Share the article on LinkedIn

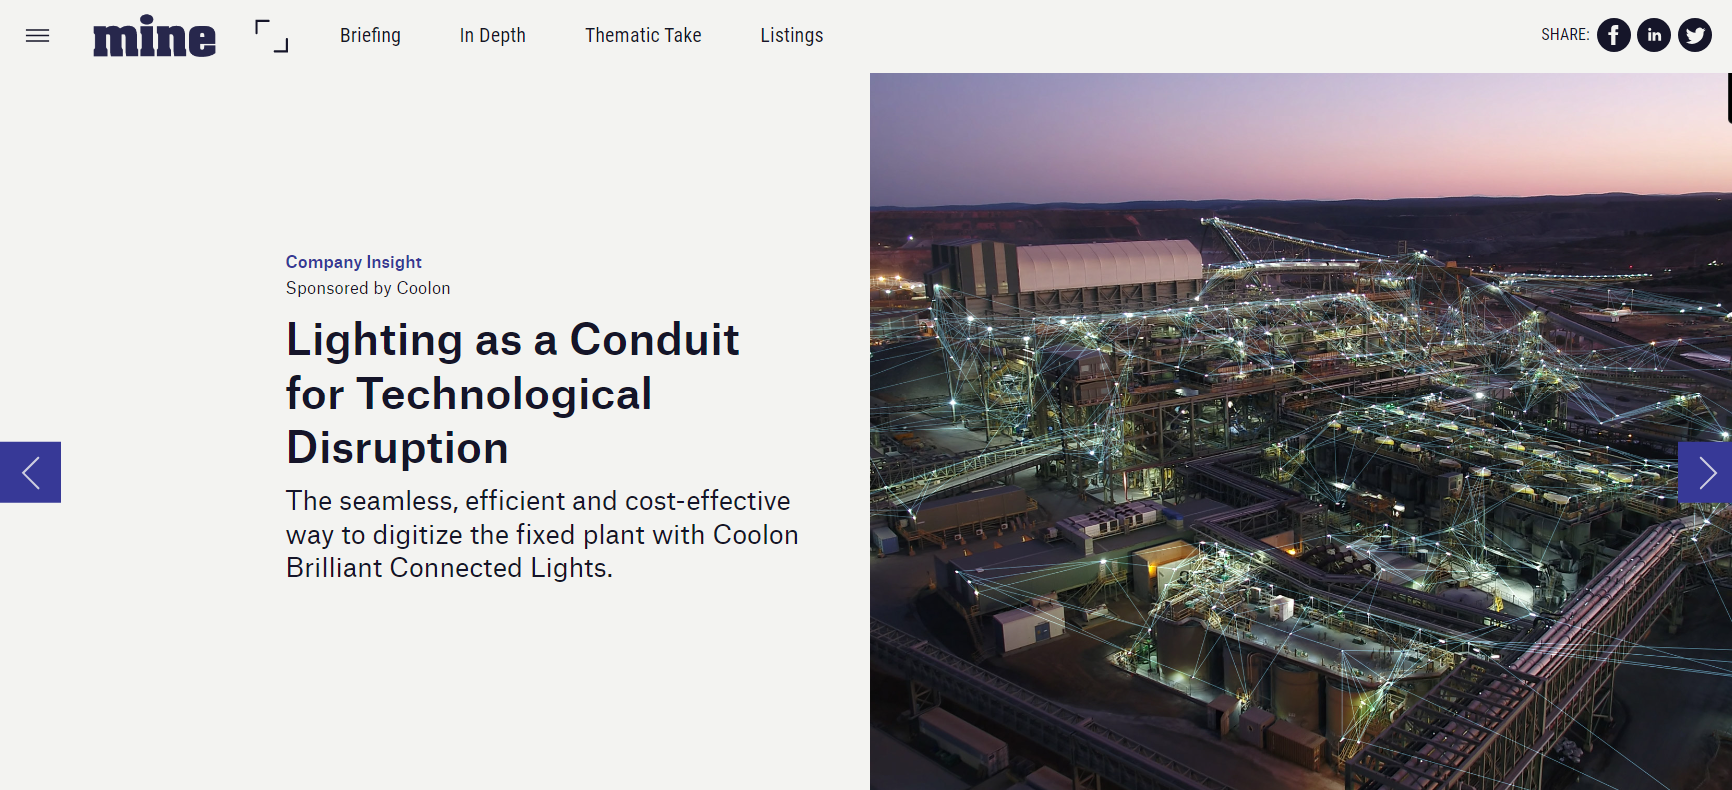tap(1654, 35)
